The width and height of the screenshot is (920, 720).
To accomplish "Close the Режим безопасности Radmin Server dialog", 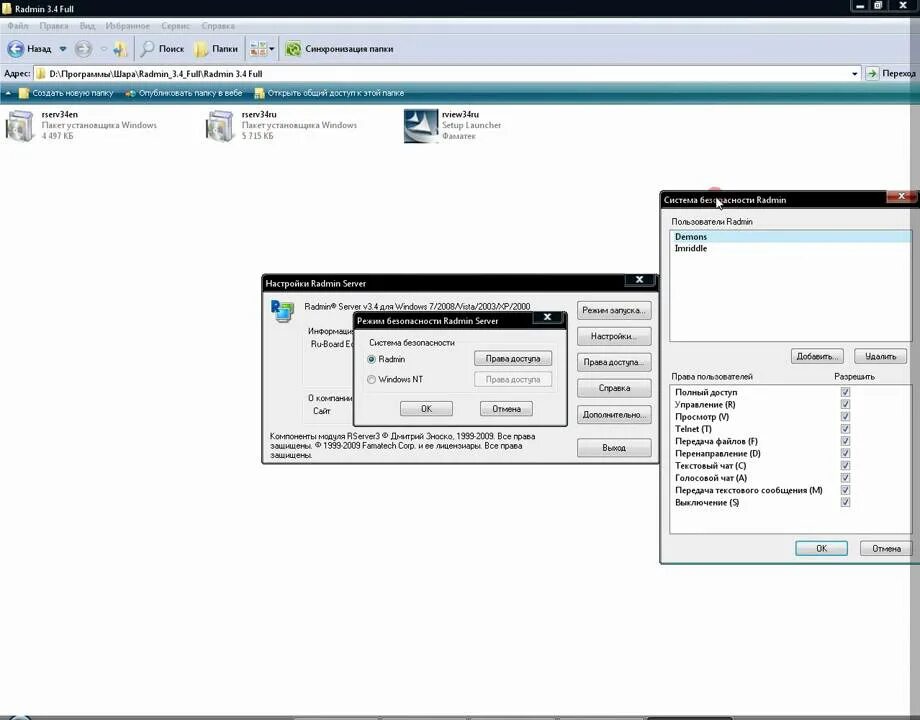I will click(547, 317).
